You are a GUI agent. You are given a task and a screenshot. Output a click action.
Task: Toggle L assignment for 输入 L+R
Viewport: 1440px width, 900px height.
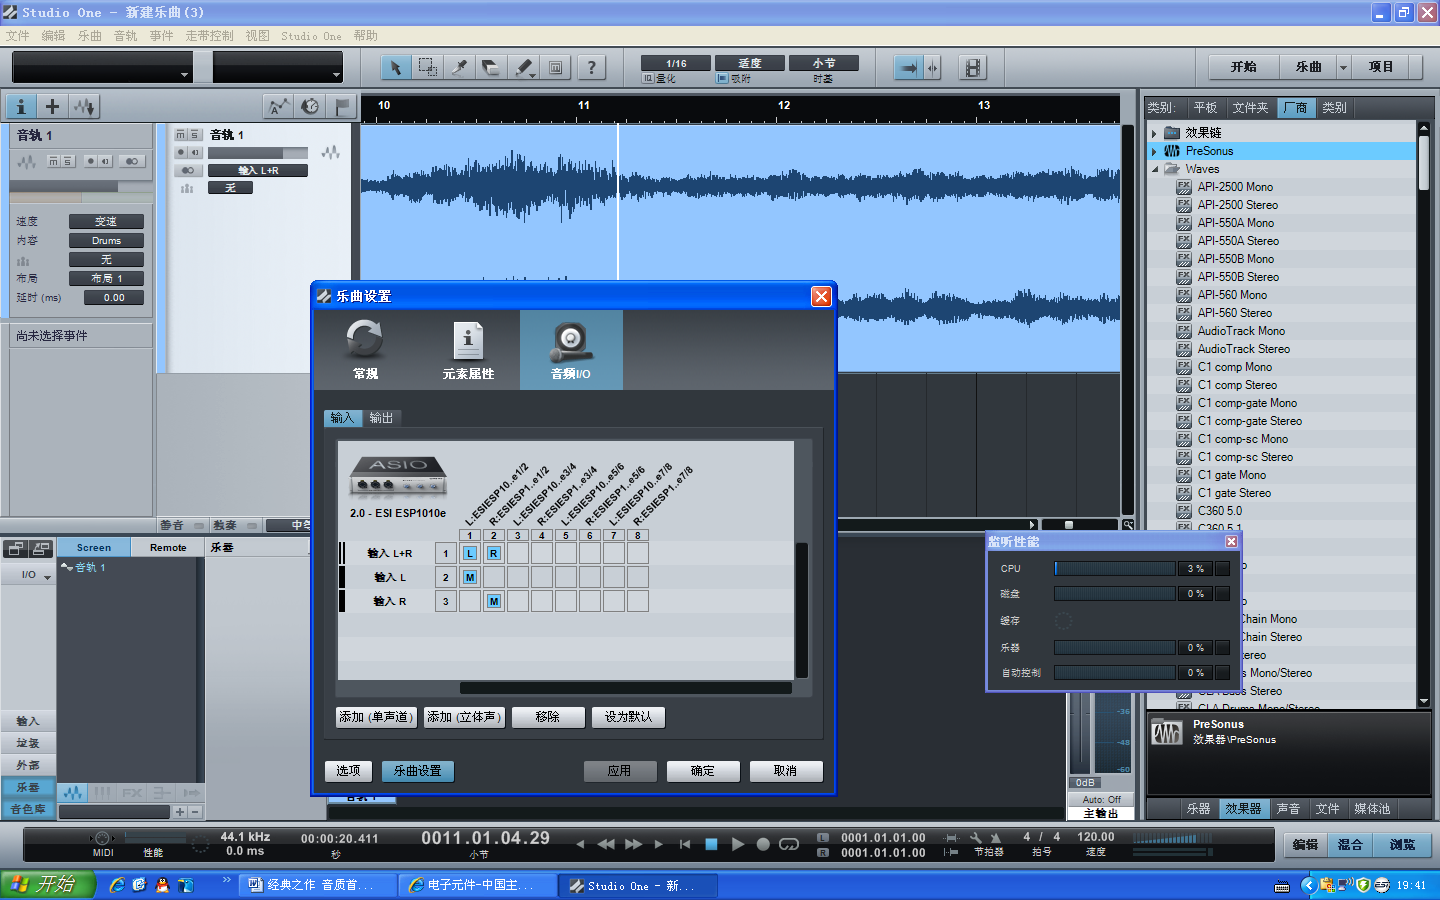coord(470,553)
